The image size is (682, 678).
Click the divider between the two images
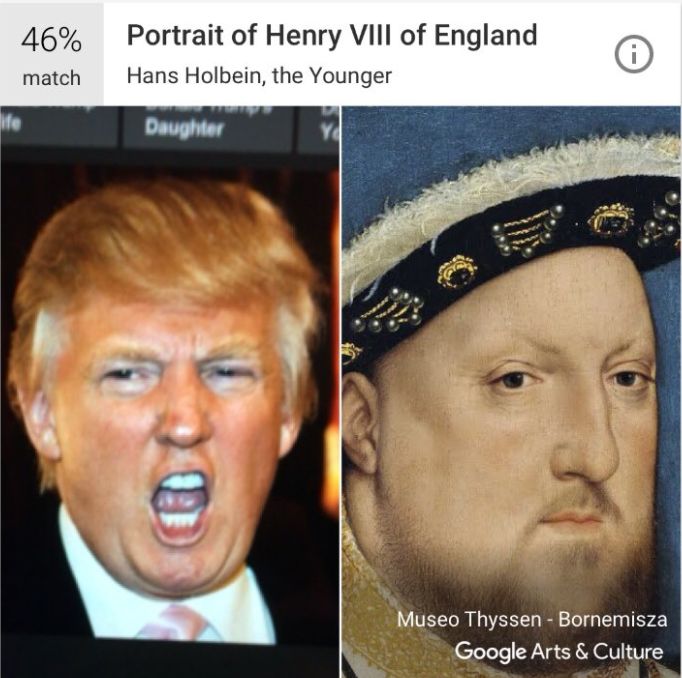tap(341, 391)
